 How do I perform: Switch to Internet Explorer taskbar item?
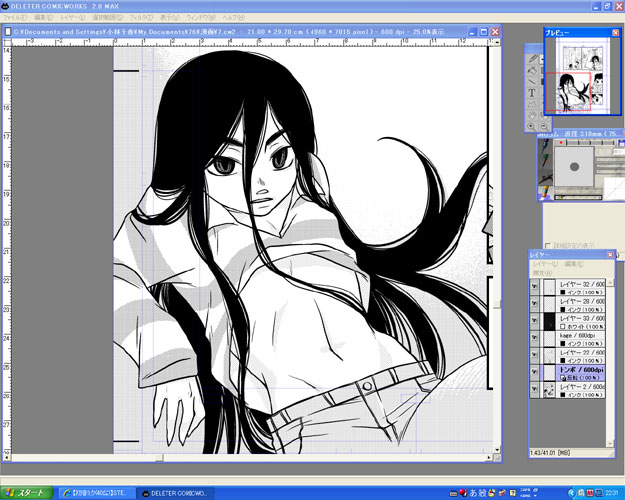pyautogui.click(x=96, y=494)
